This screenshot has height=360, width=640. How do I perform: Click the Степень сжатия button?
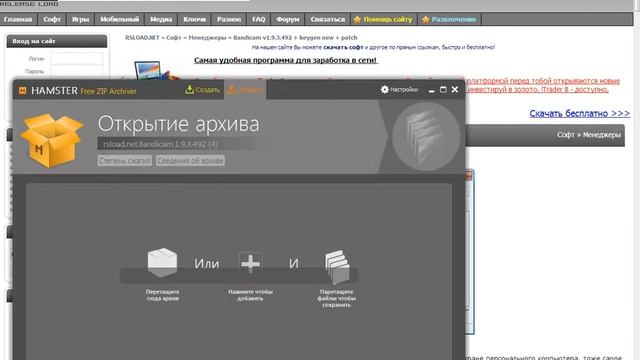(124, 161)
